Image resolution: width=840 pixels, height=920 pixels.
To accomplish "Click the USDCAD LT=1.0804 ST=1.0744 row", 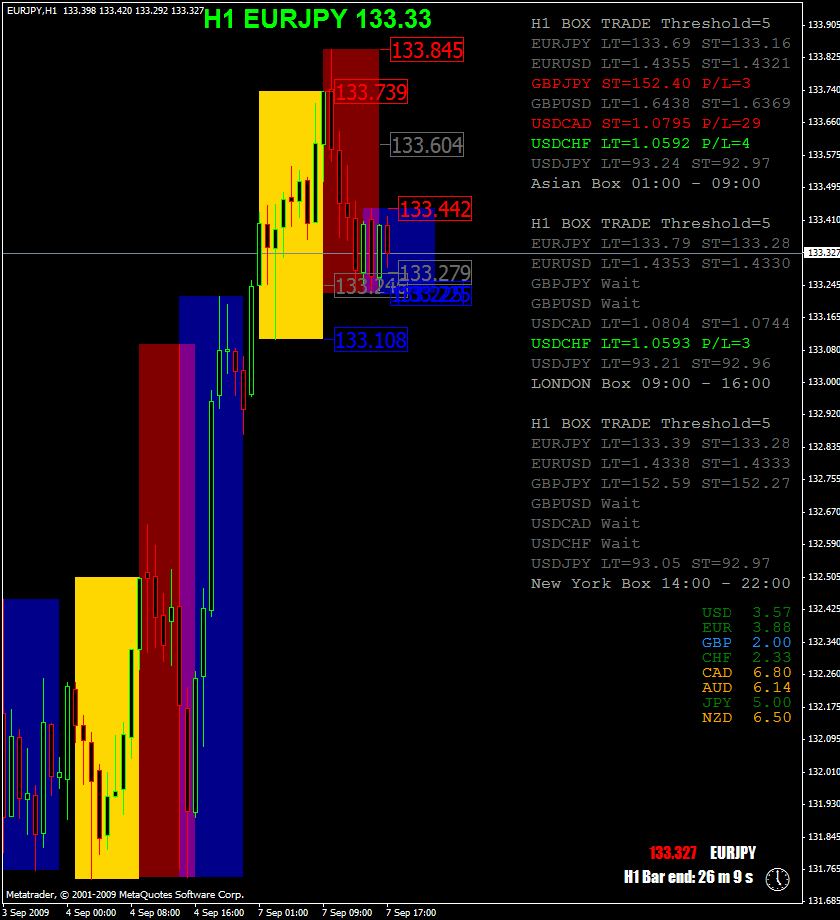I will coord(661,323).
